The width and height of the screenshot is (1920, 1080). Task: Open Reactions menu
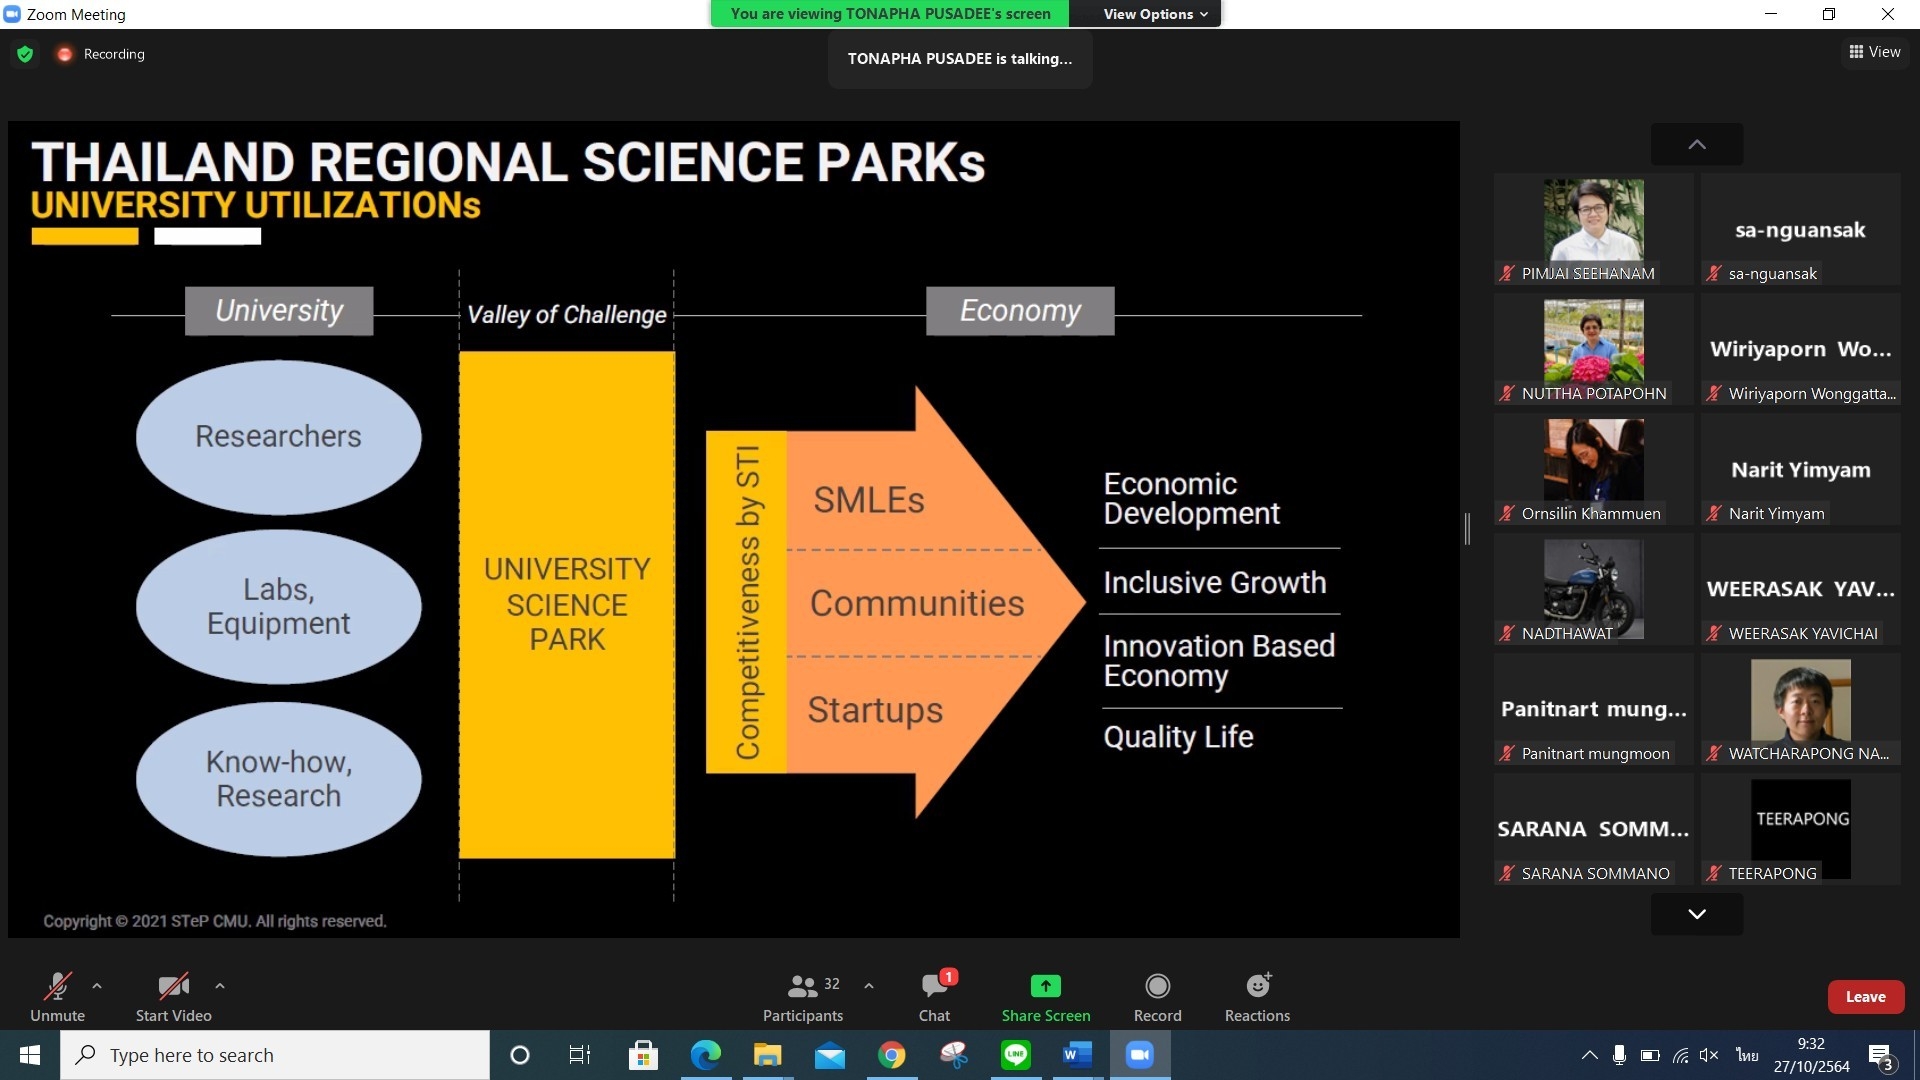tap(1257, 997)
